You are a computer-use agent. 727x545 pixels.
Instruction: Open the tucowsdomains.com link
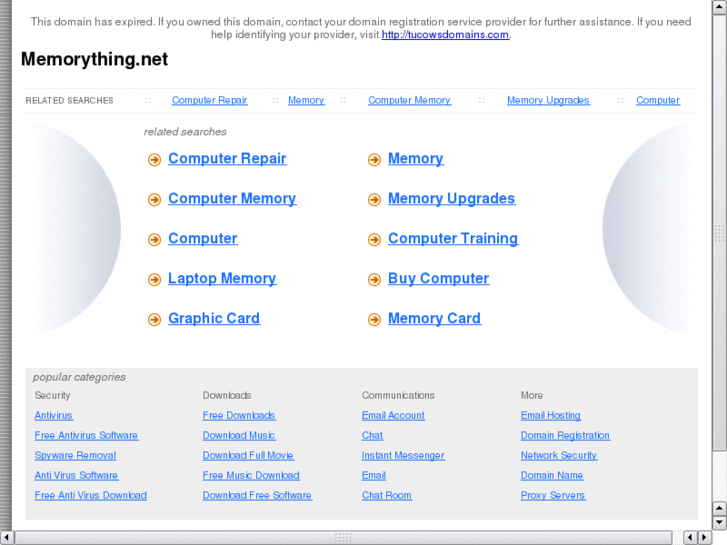click(x=445, y=35)
